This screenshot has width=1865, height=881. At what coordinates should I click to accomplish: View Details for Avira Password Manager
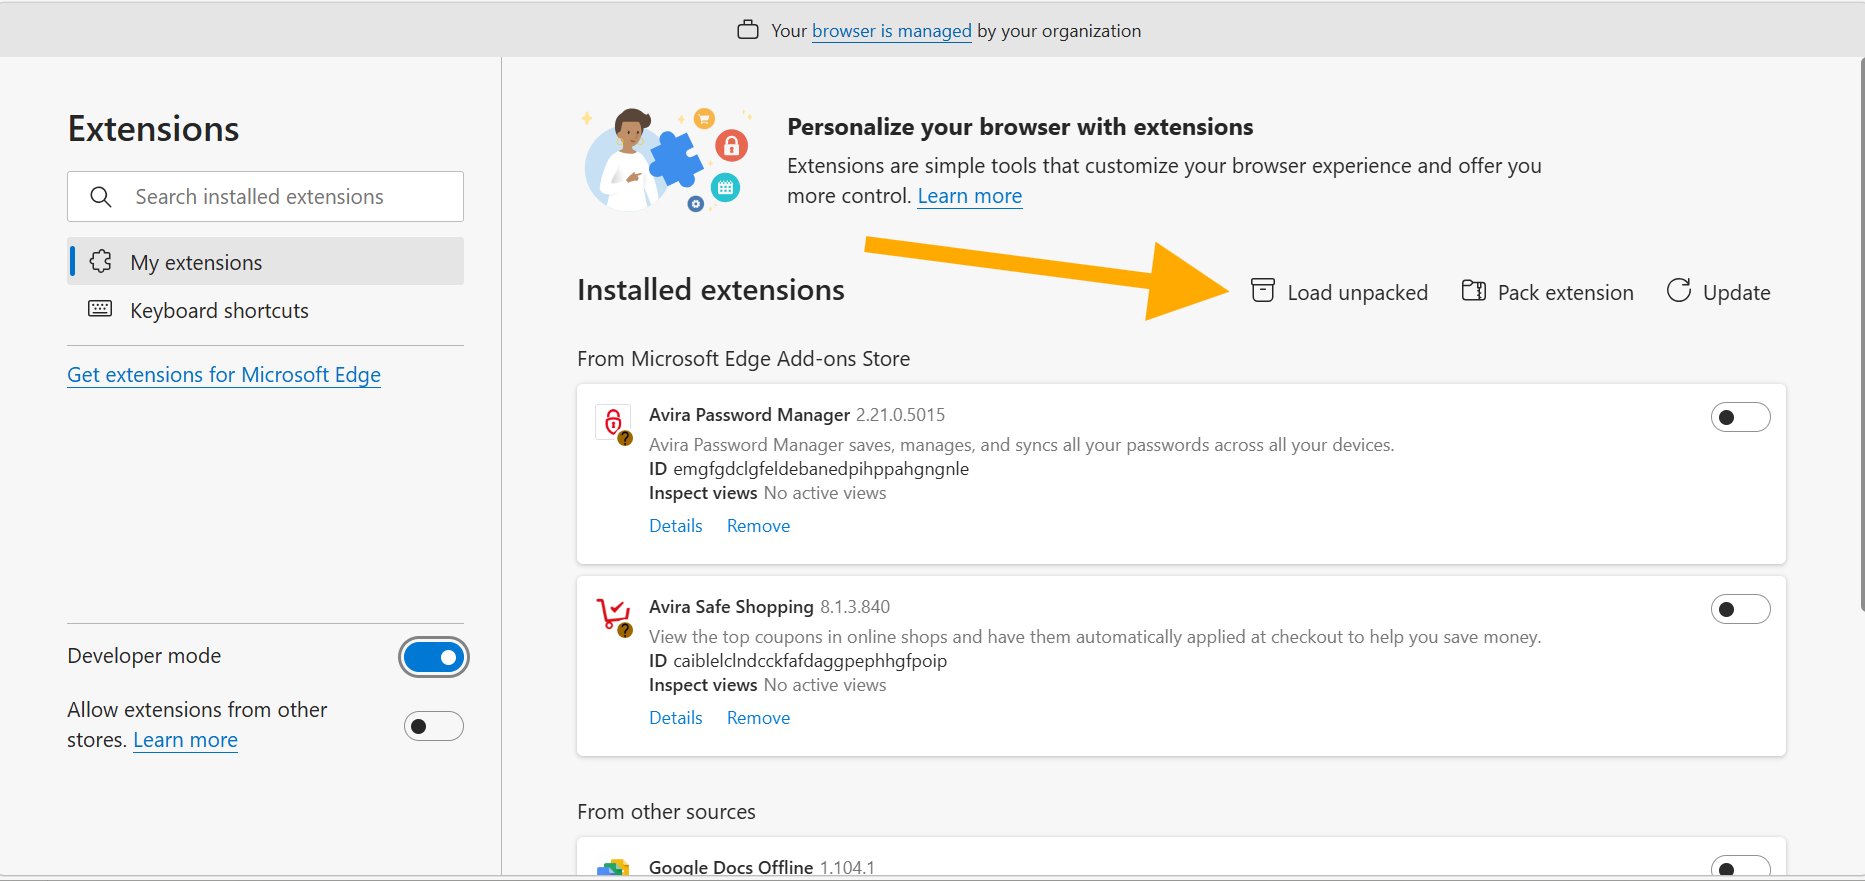pyautogui.click(x=676, y=526)
